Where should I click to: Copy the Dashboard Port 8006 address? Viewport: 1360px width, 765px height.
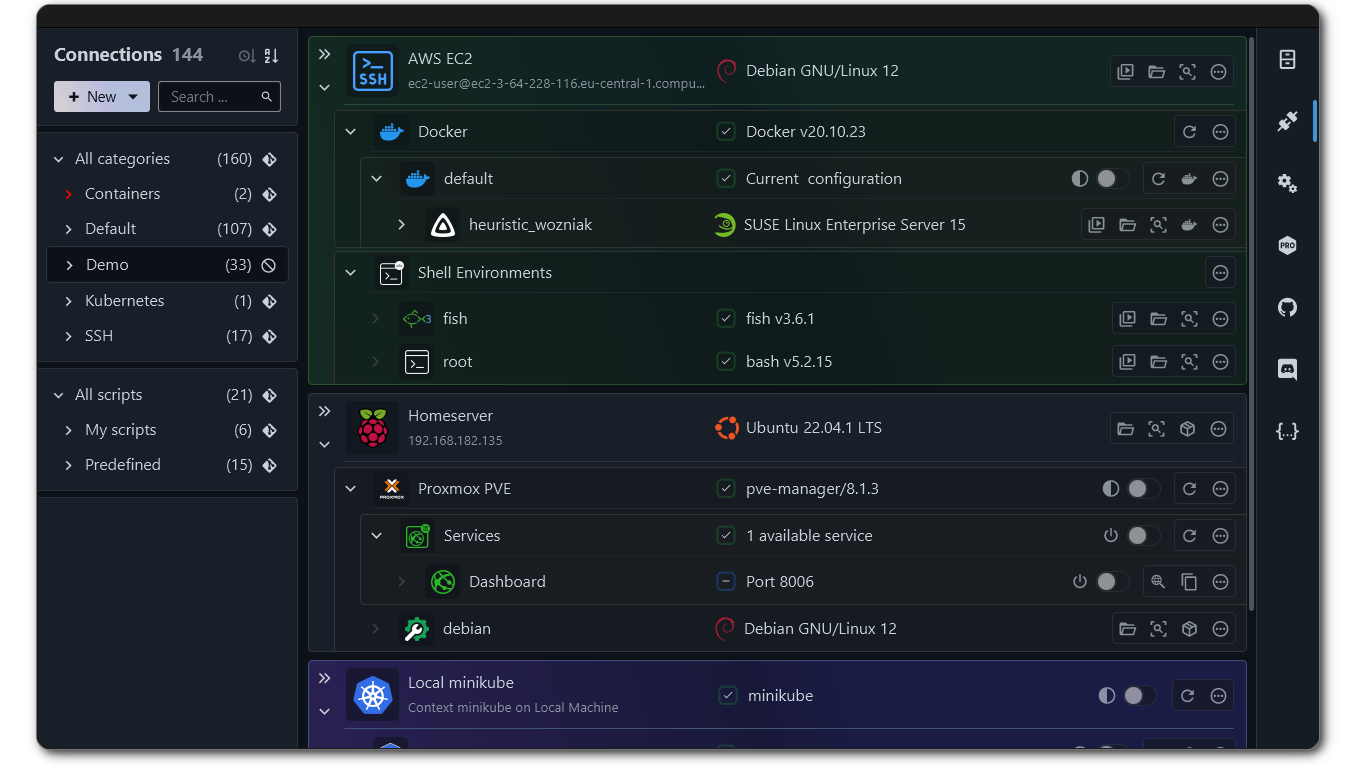click(1189, 582)
